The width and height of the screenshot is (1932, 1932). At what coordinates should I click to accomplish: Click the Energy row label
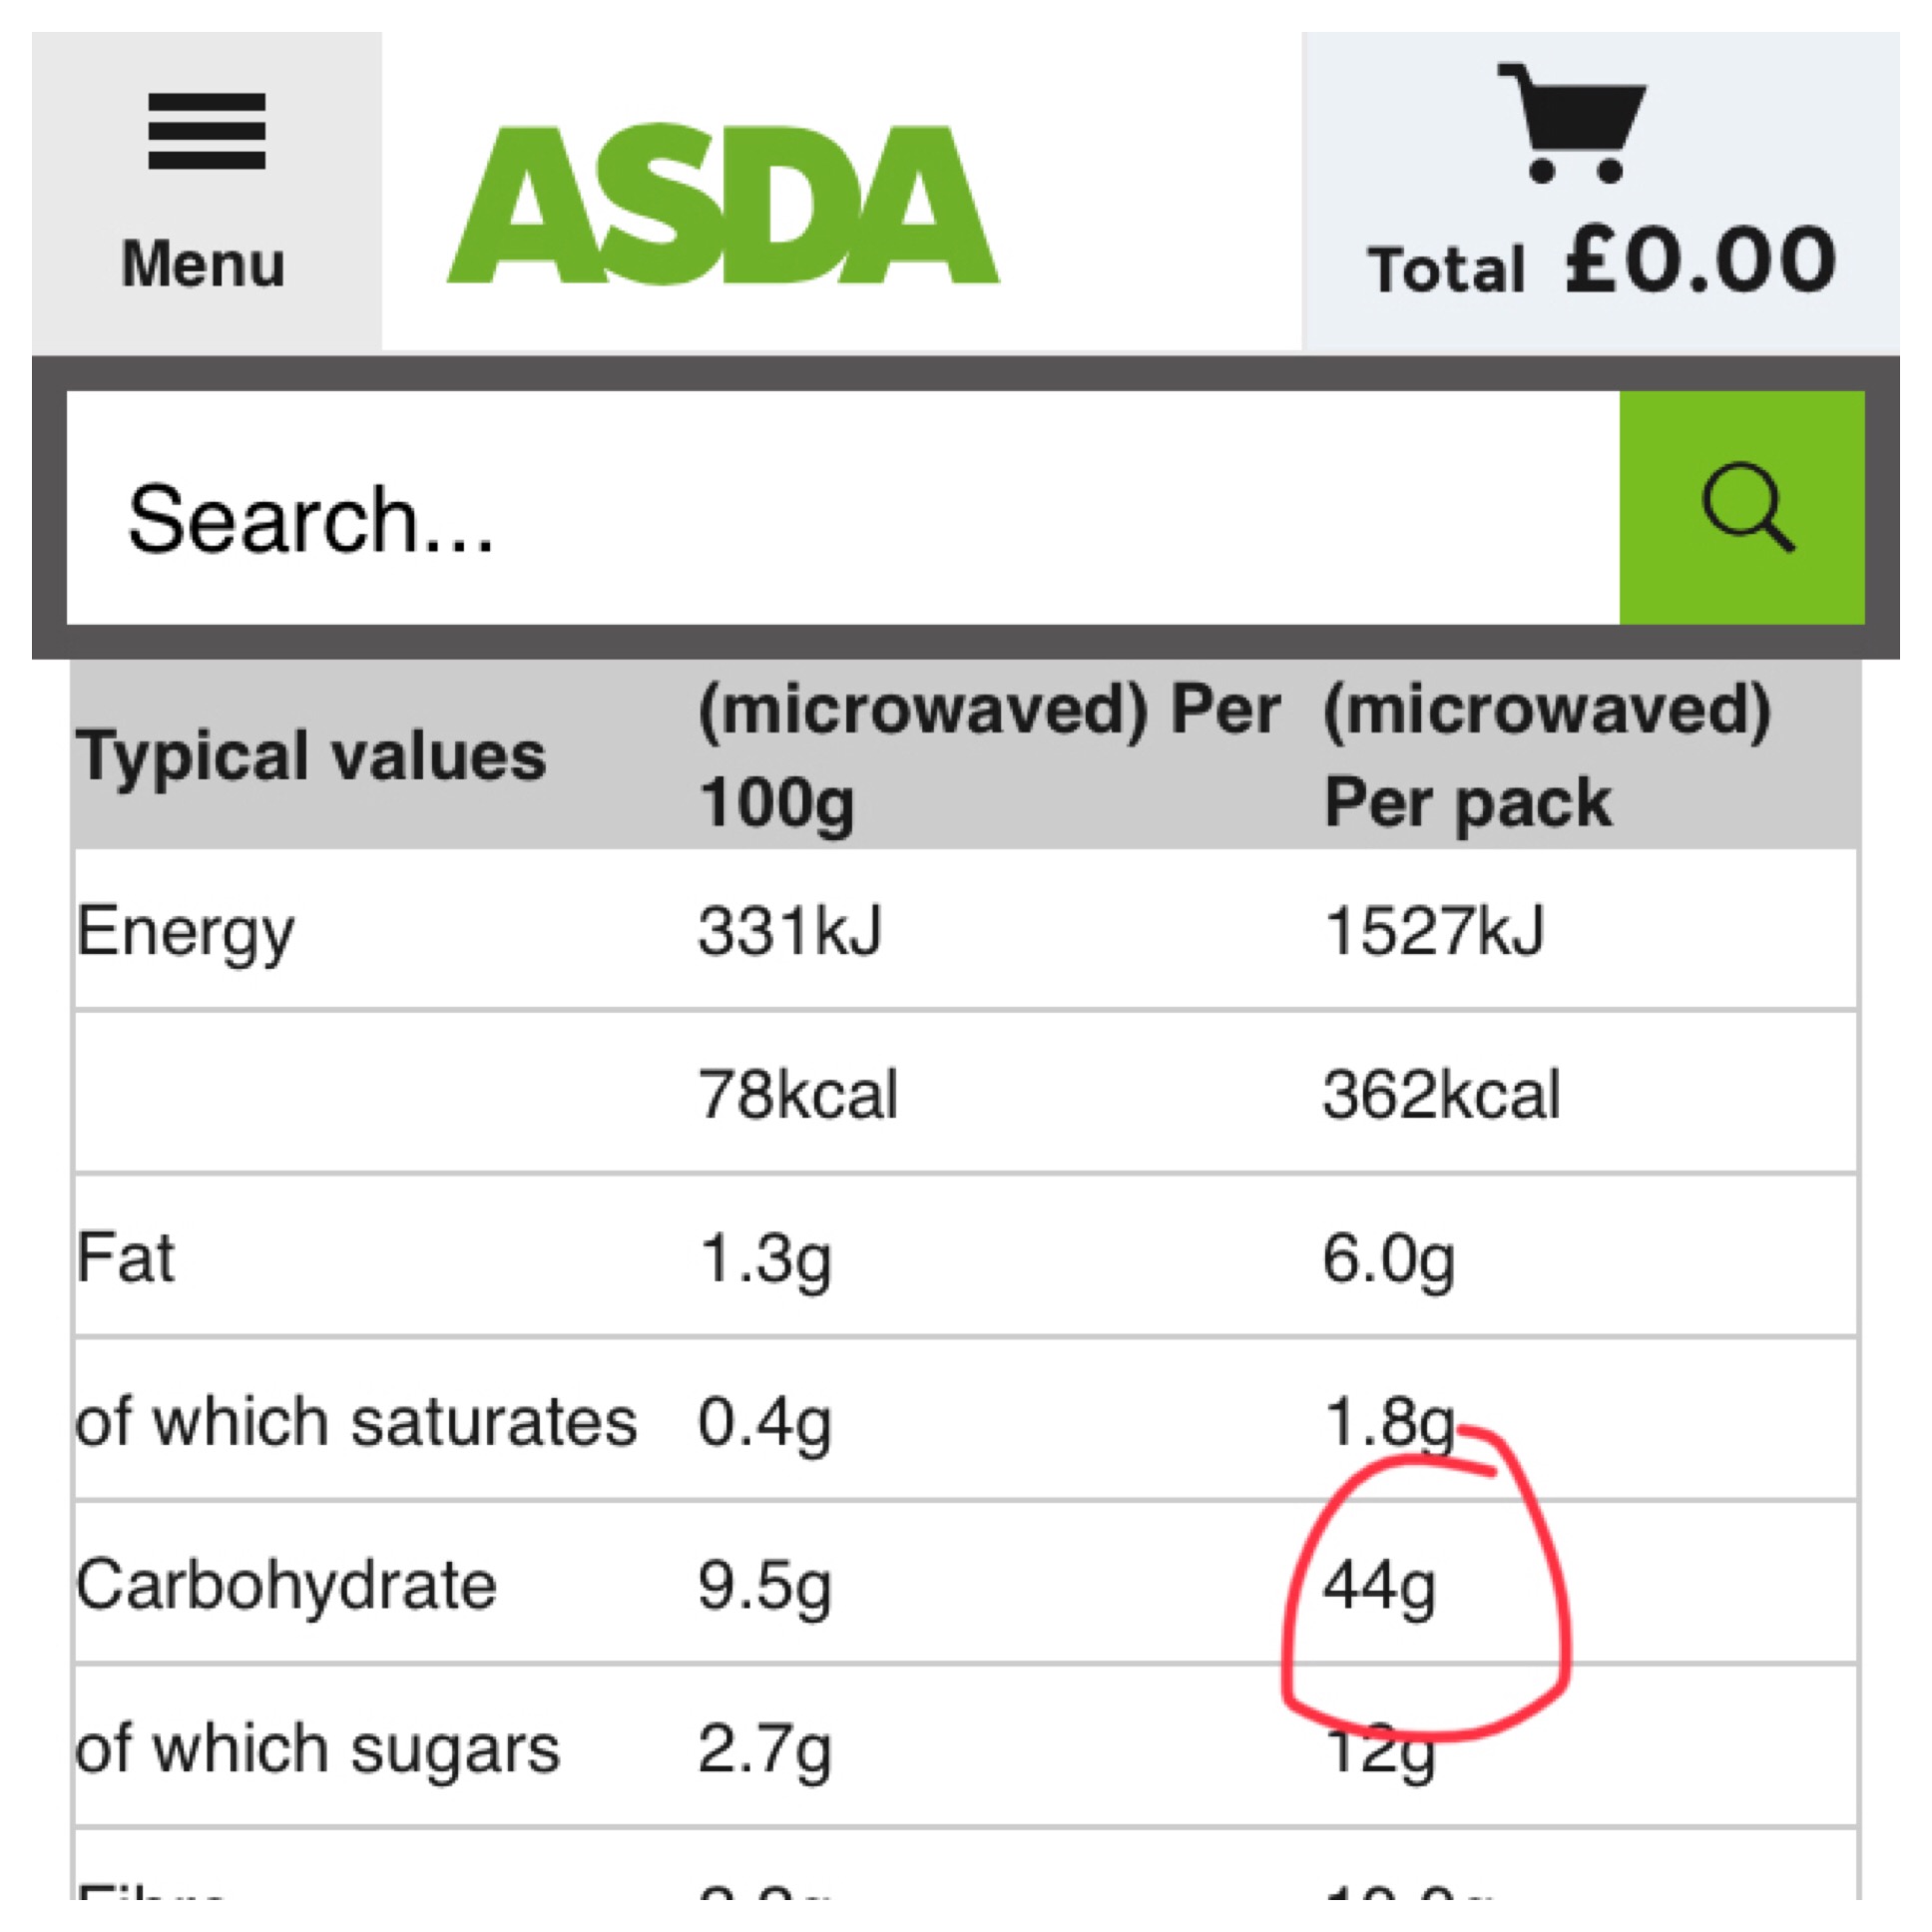[186, 932]
